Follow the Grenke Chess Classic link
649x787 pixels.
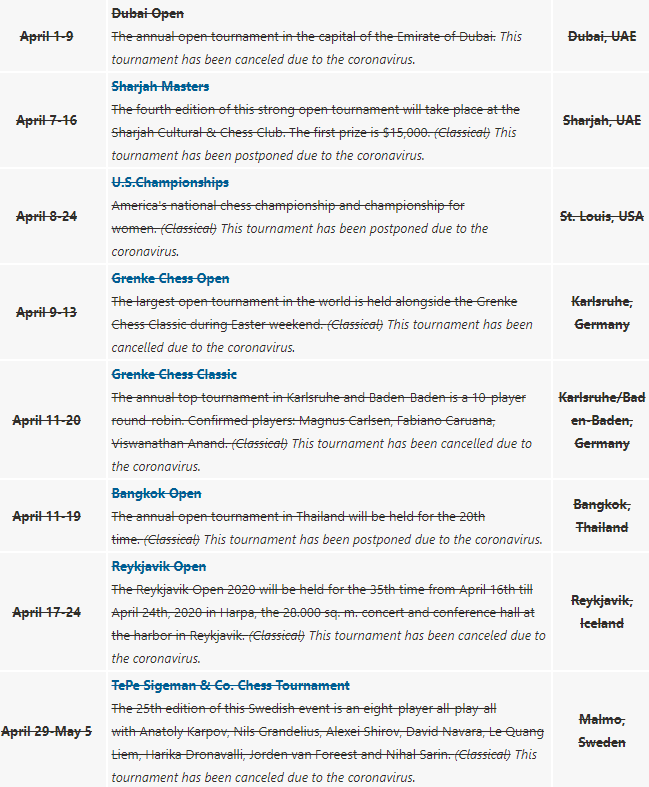point(174,375)
